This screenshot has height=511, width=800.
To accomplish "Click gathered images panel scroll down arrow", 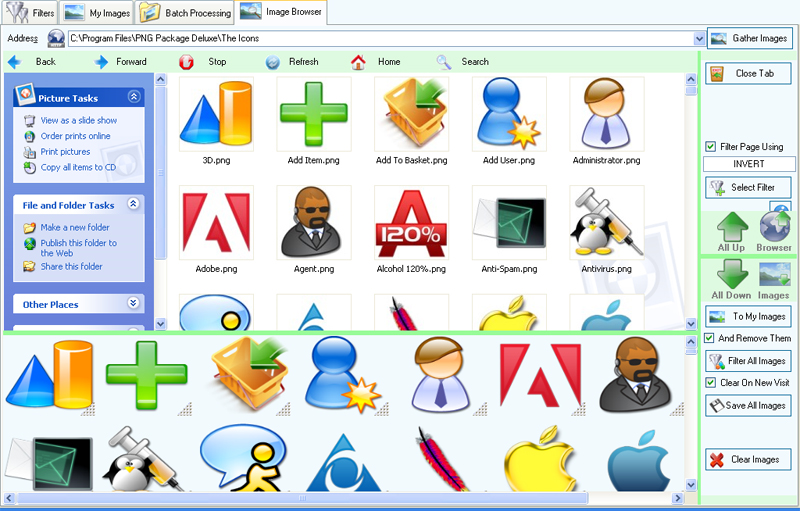I will 691,484.
